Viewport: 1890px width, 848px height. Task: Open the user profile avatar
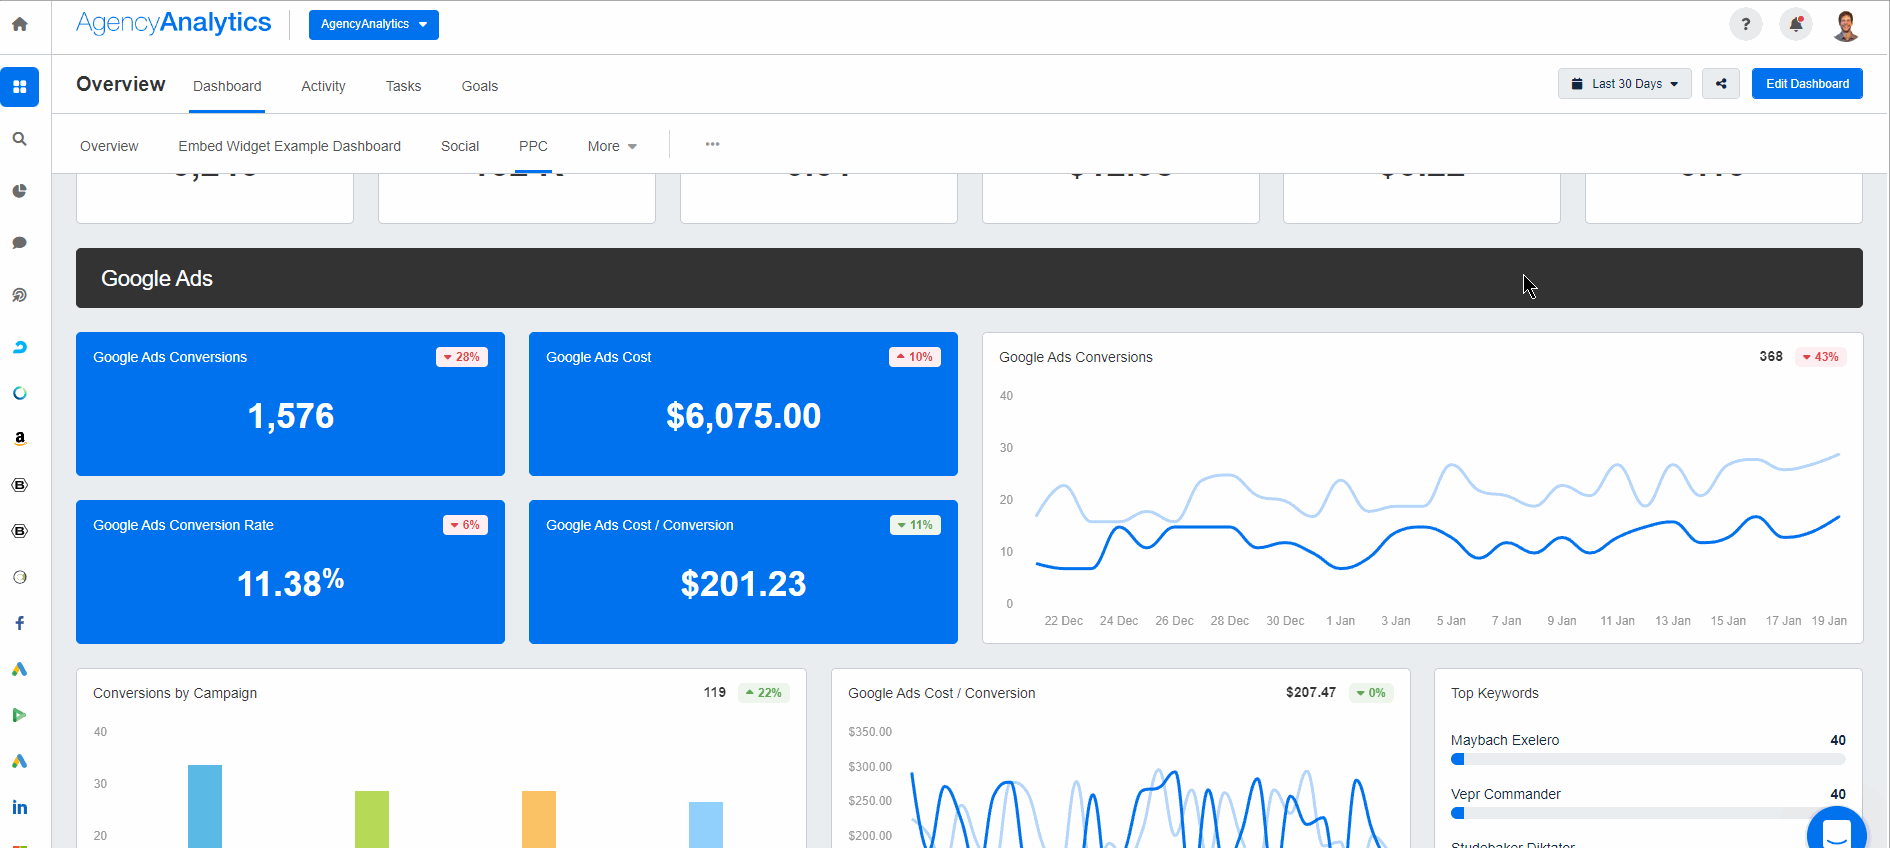[1846, 25]
